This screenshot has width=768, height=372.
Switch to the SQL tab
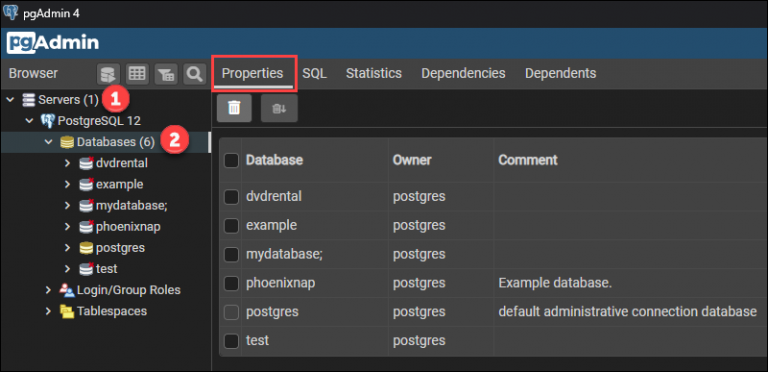pos(314,73)
